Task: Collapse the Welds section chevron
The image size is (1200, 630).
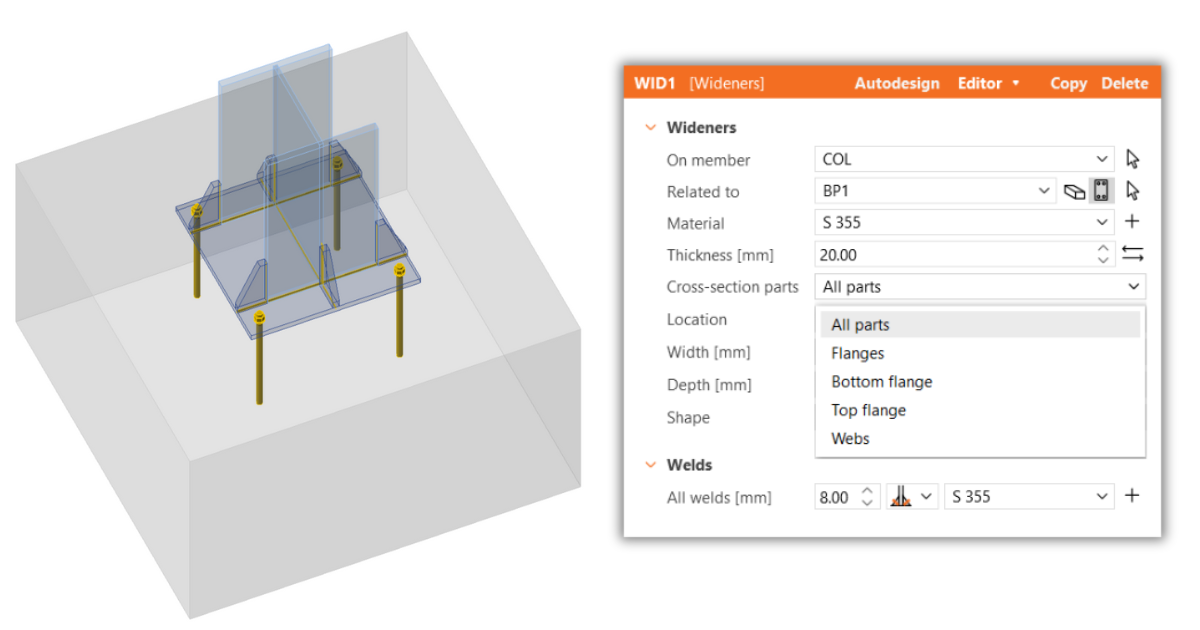Action: coord(650,465)
